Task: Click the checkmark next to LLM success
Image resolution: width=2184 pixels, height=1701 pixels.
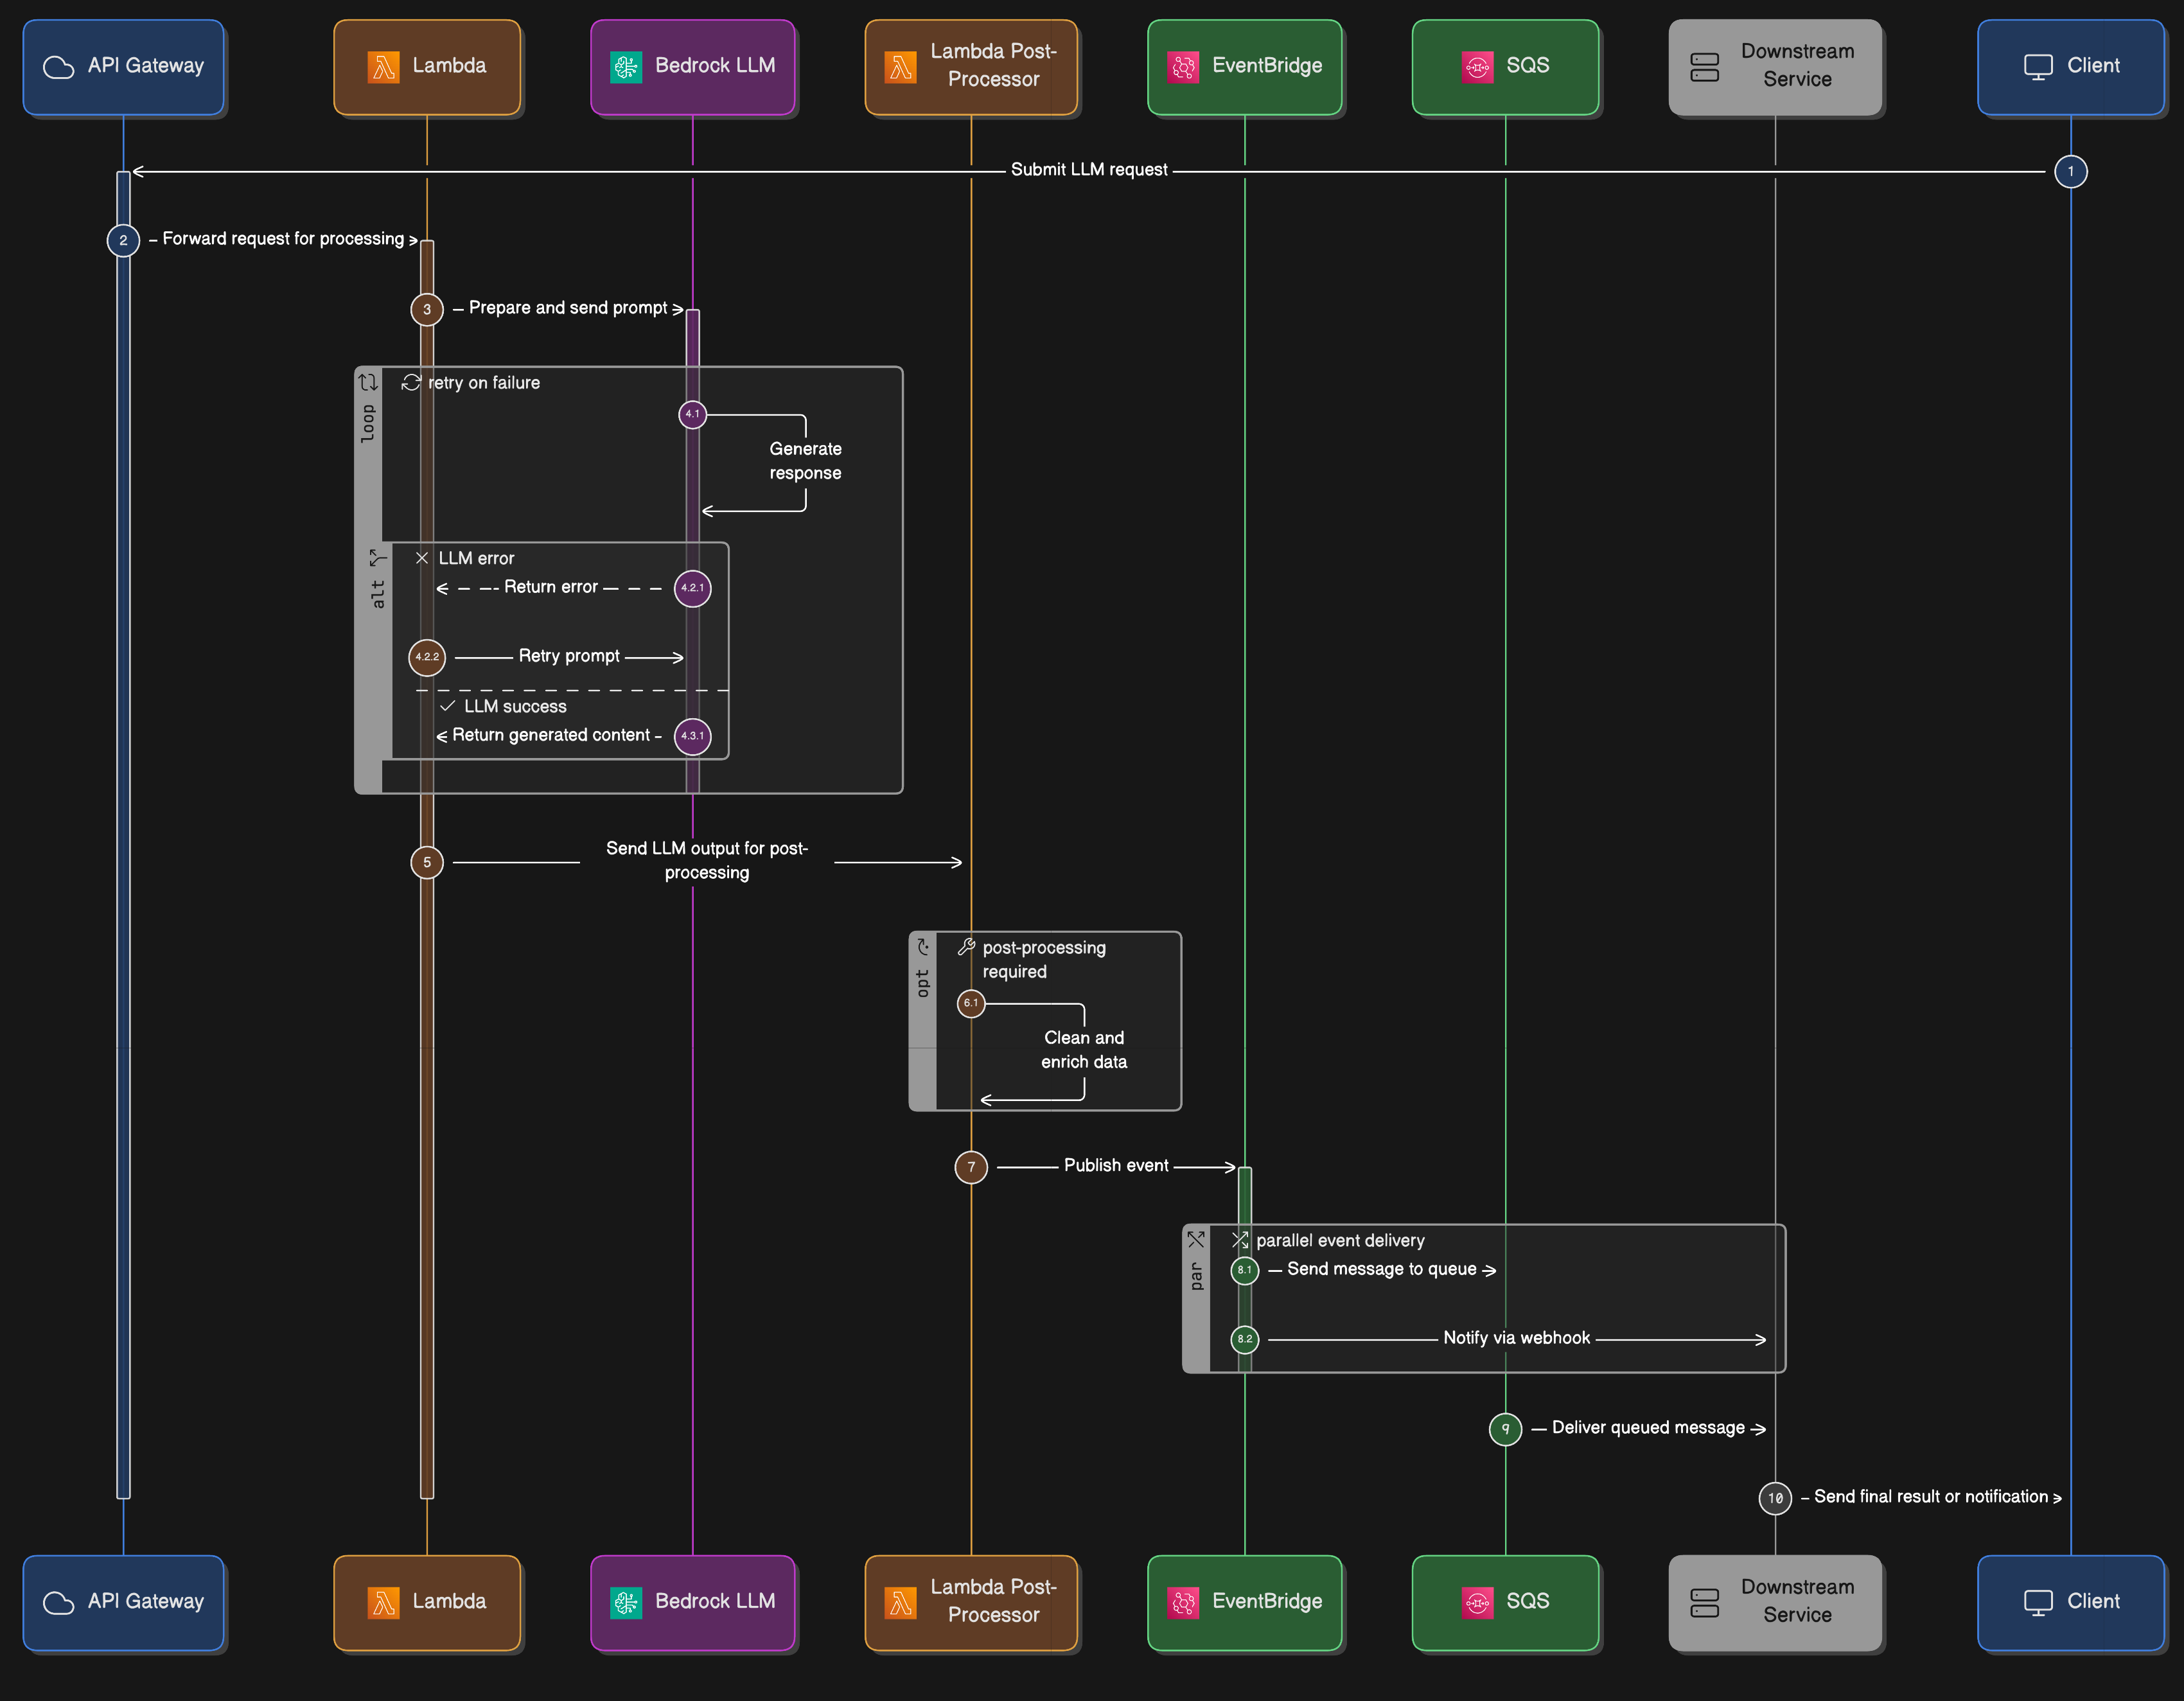Action: coord(447,706)
